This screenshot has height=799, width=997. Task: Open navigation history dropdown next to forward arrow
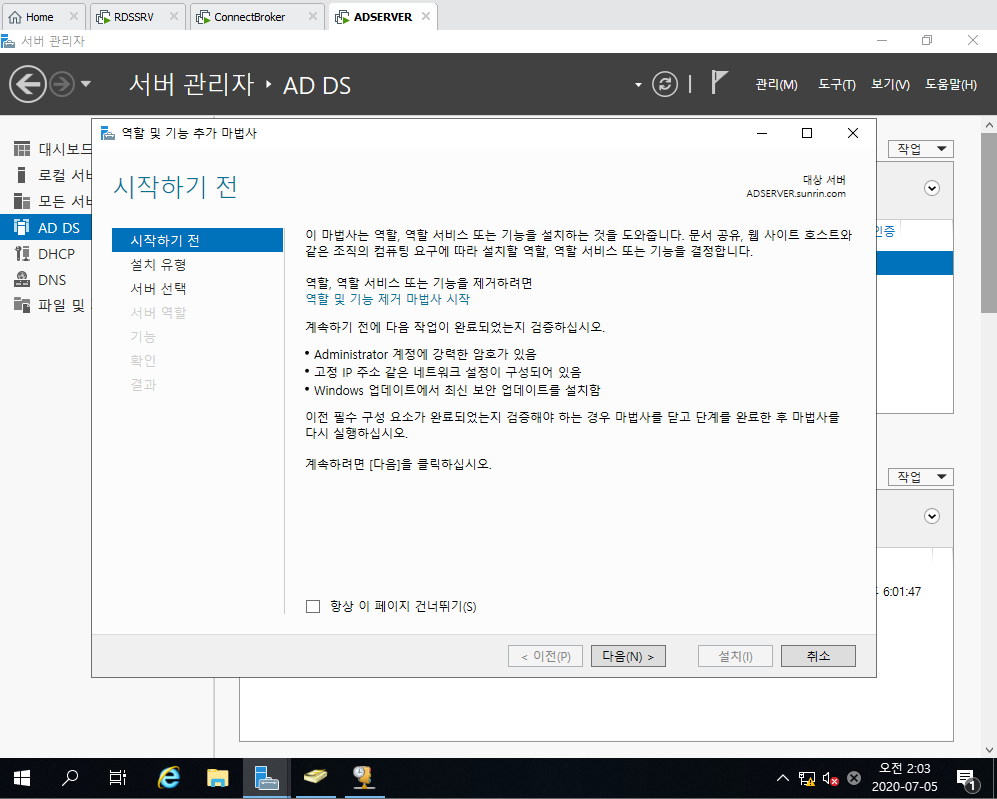[86, 84]
